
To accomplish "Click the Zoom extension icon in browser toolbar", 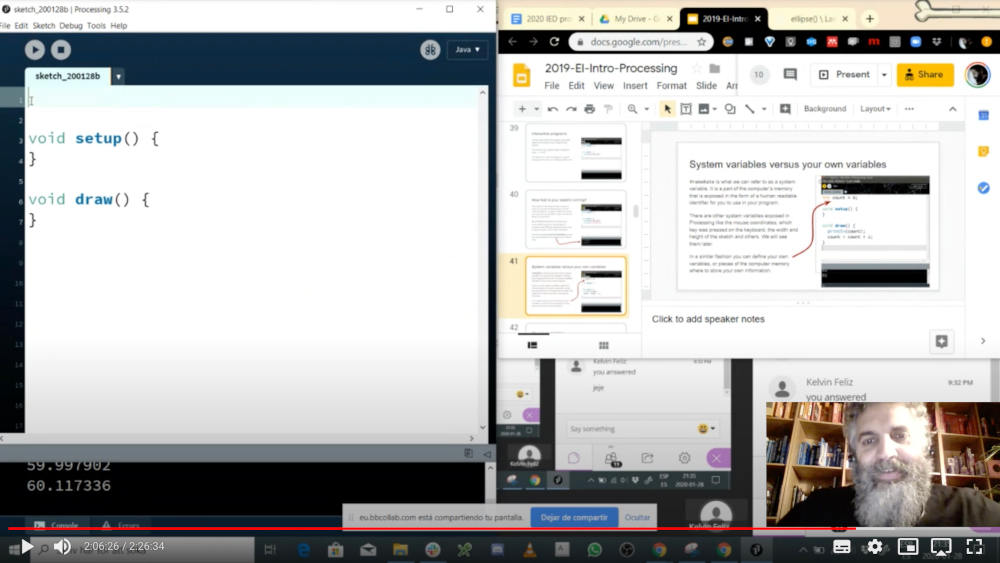I will tap(915, 42).
